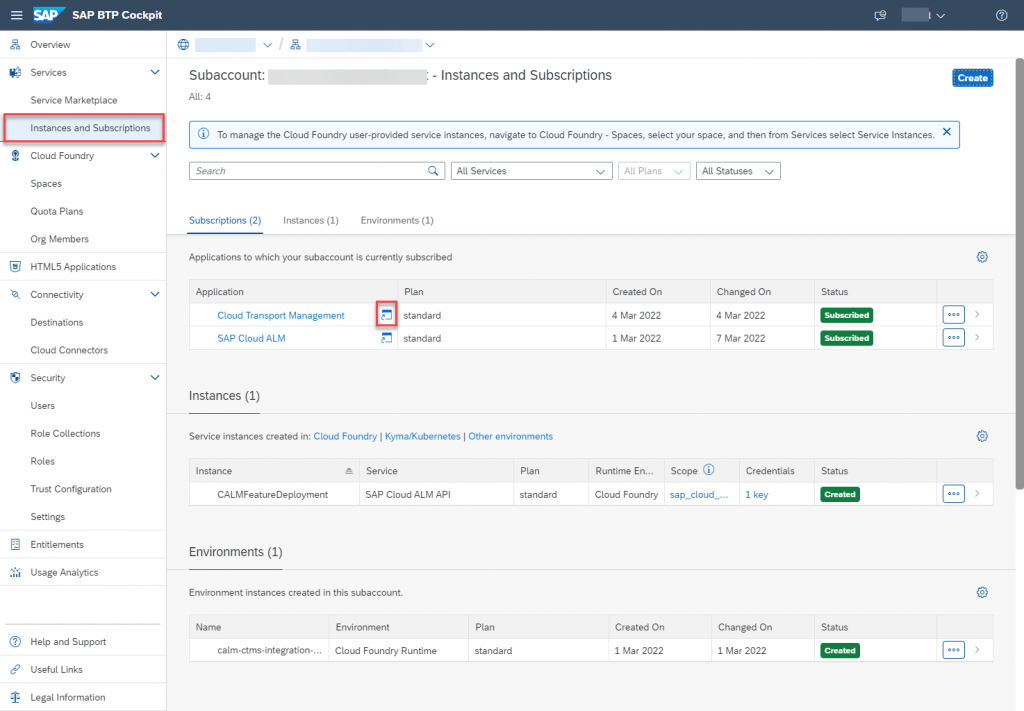
Task: Click the Create button
Action: 972,78
